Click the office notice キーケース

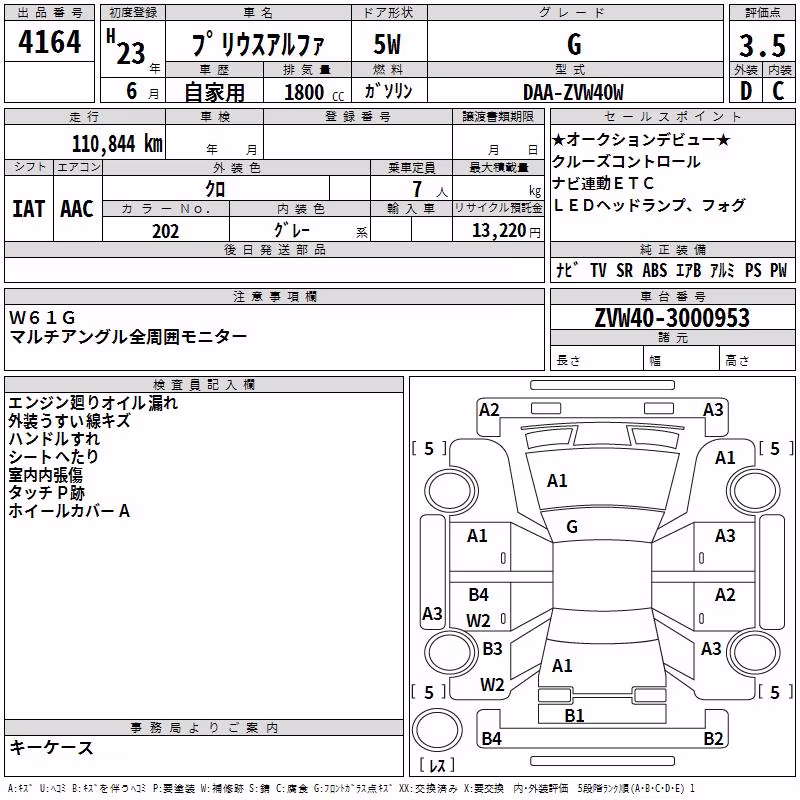(52, 747)
